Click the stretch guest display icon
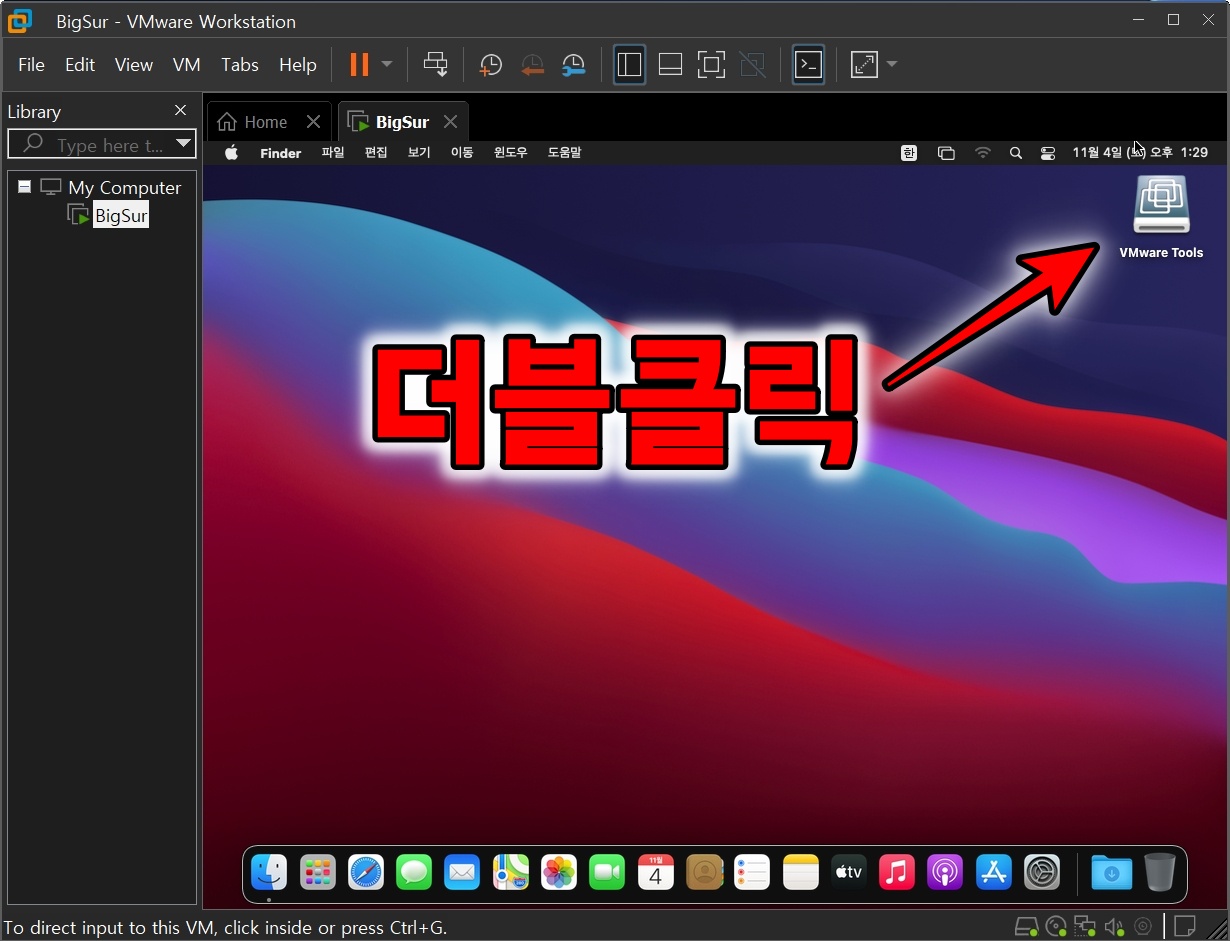 (x=863, y=65)
